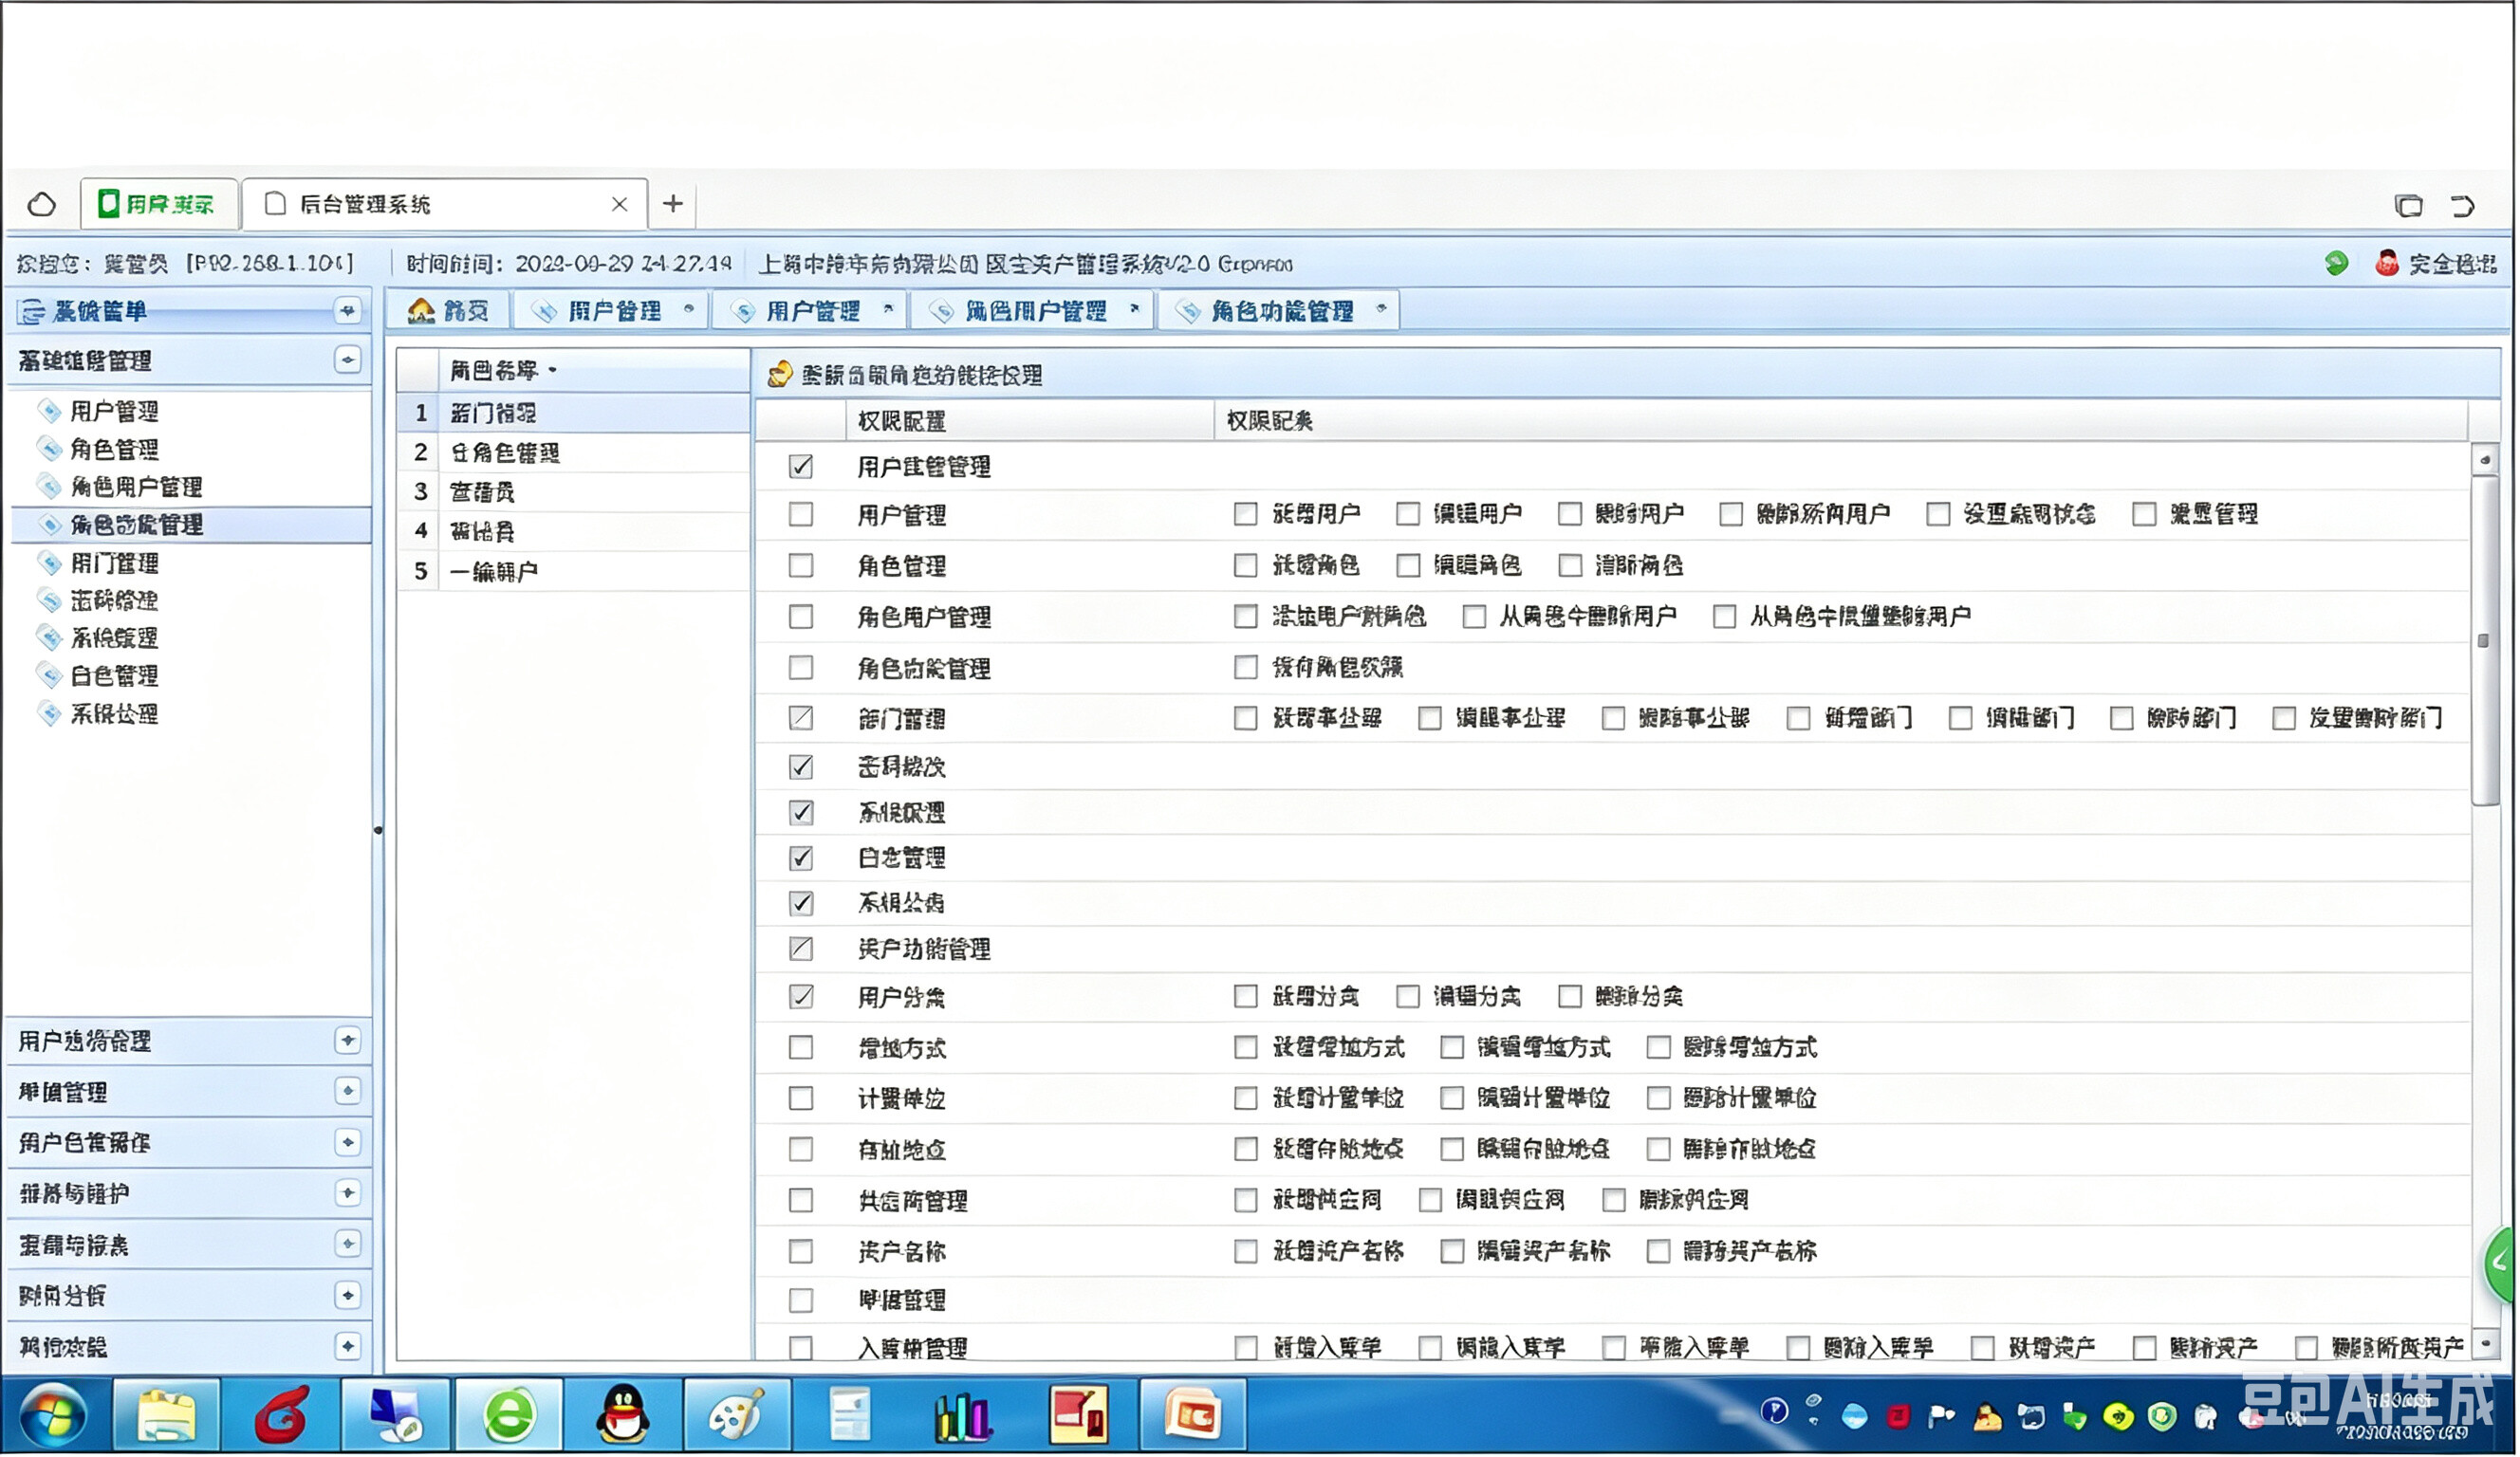The height and width of the screenshot is (1457, 2520).
Task: Click the green status icon beside 安全退出
Action: pyautogui.click(x=2335, y=263)
